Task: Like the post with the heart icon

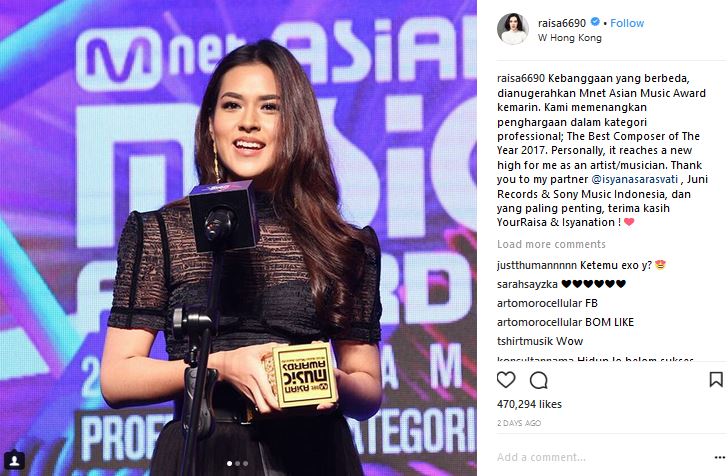Action: point(506,379)
